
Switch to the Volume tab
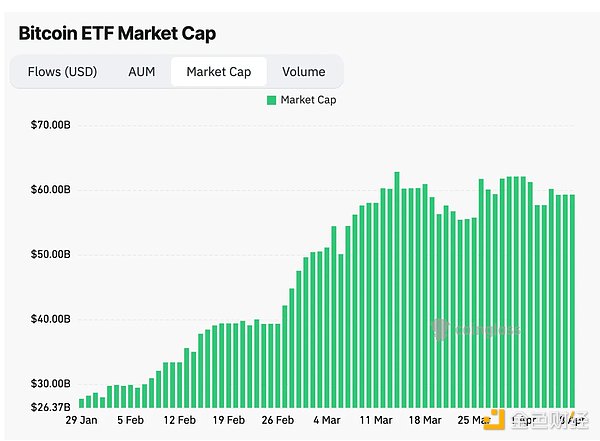tap(303, 72)
